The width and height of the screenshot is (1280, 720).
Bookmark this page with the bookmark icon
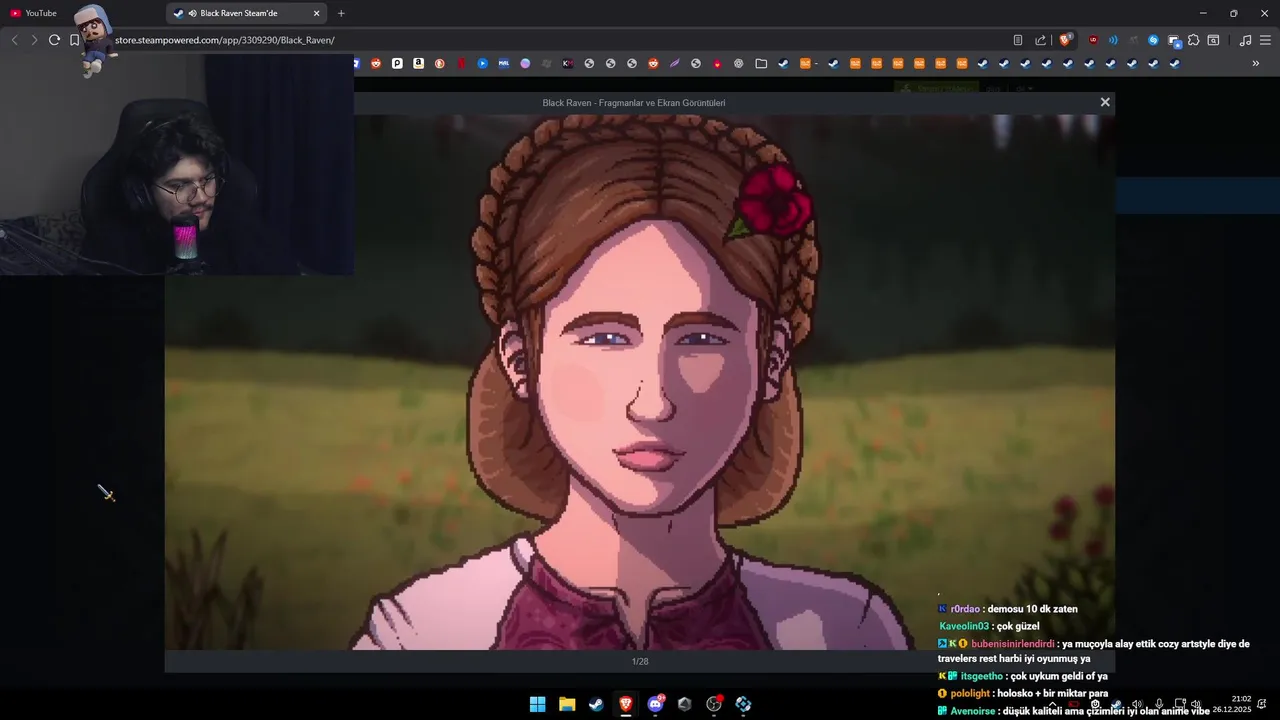74,40
